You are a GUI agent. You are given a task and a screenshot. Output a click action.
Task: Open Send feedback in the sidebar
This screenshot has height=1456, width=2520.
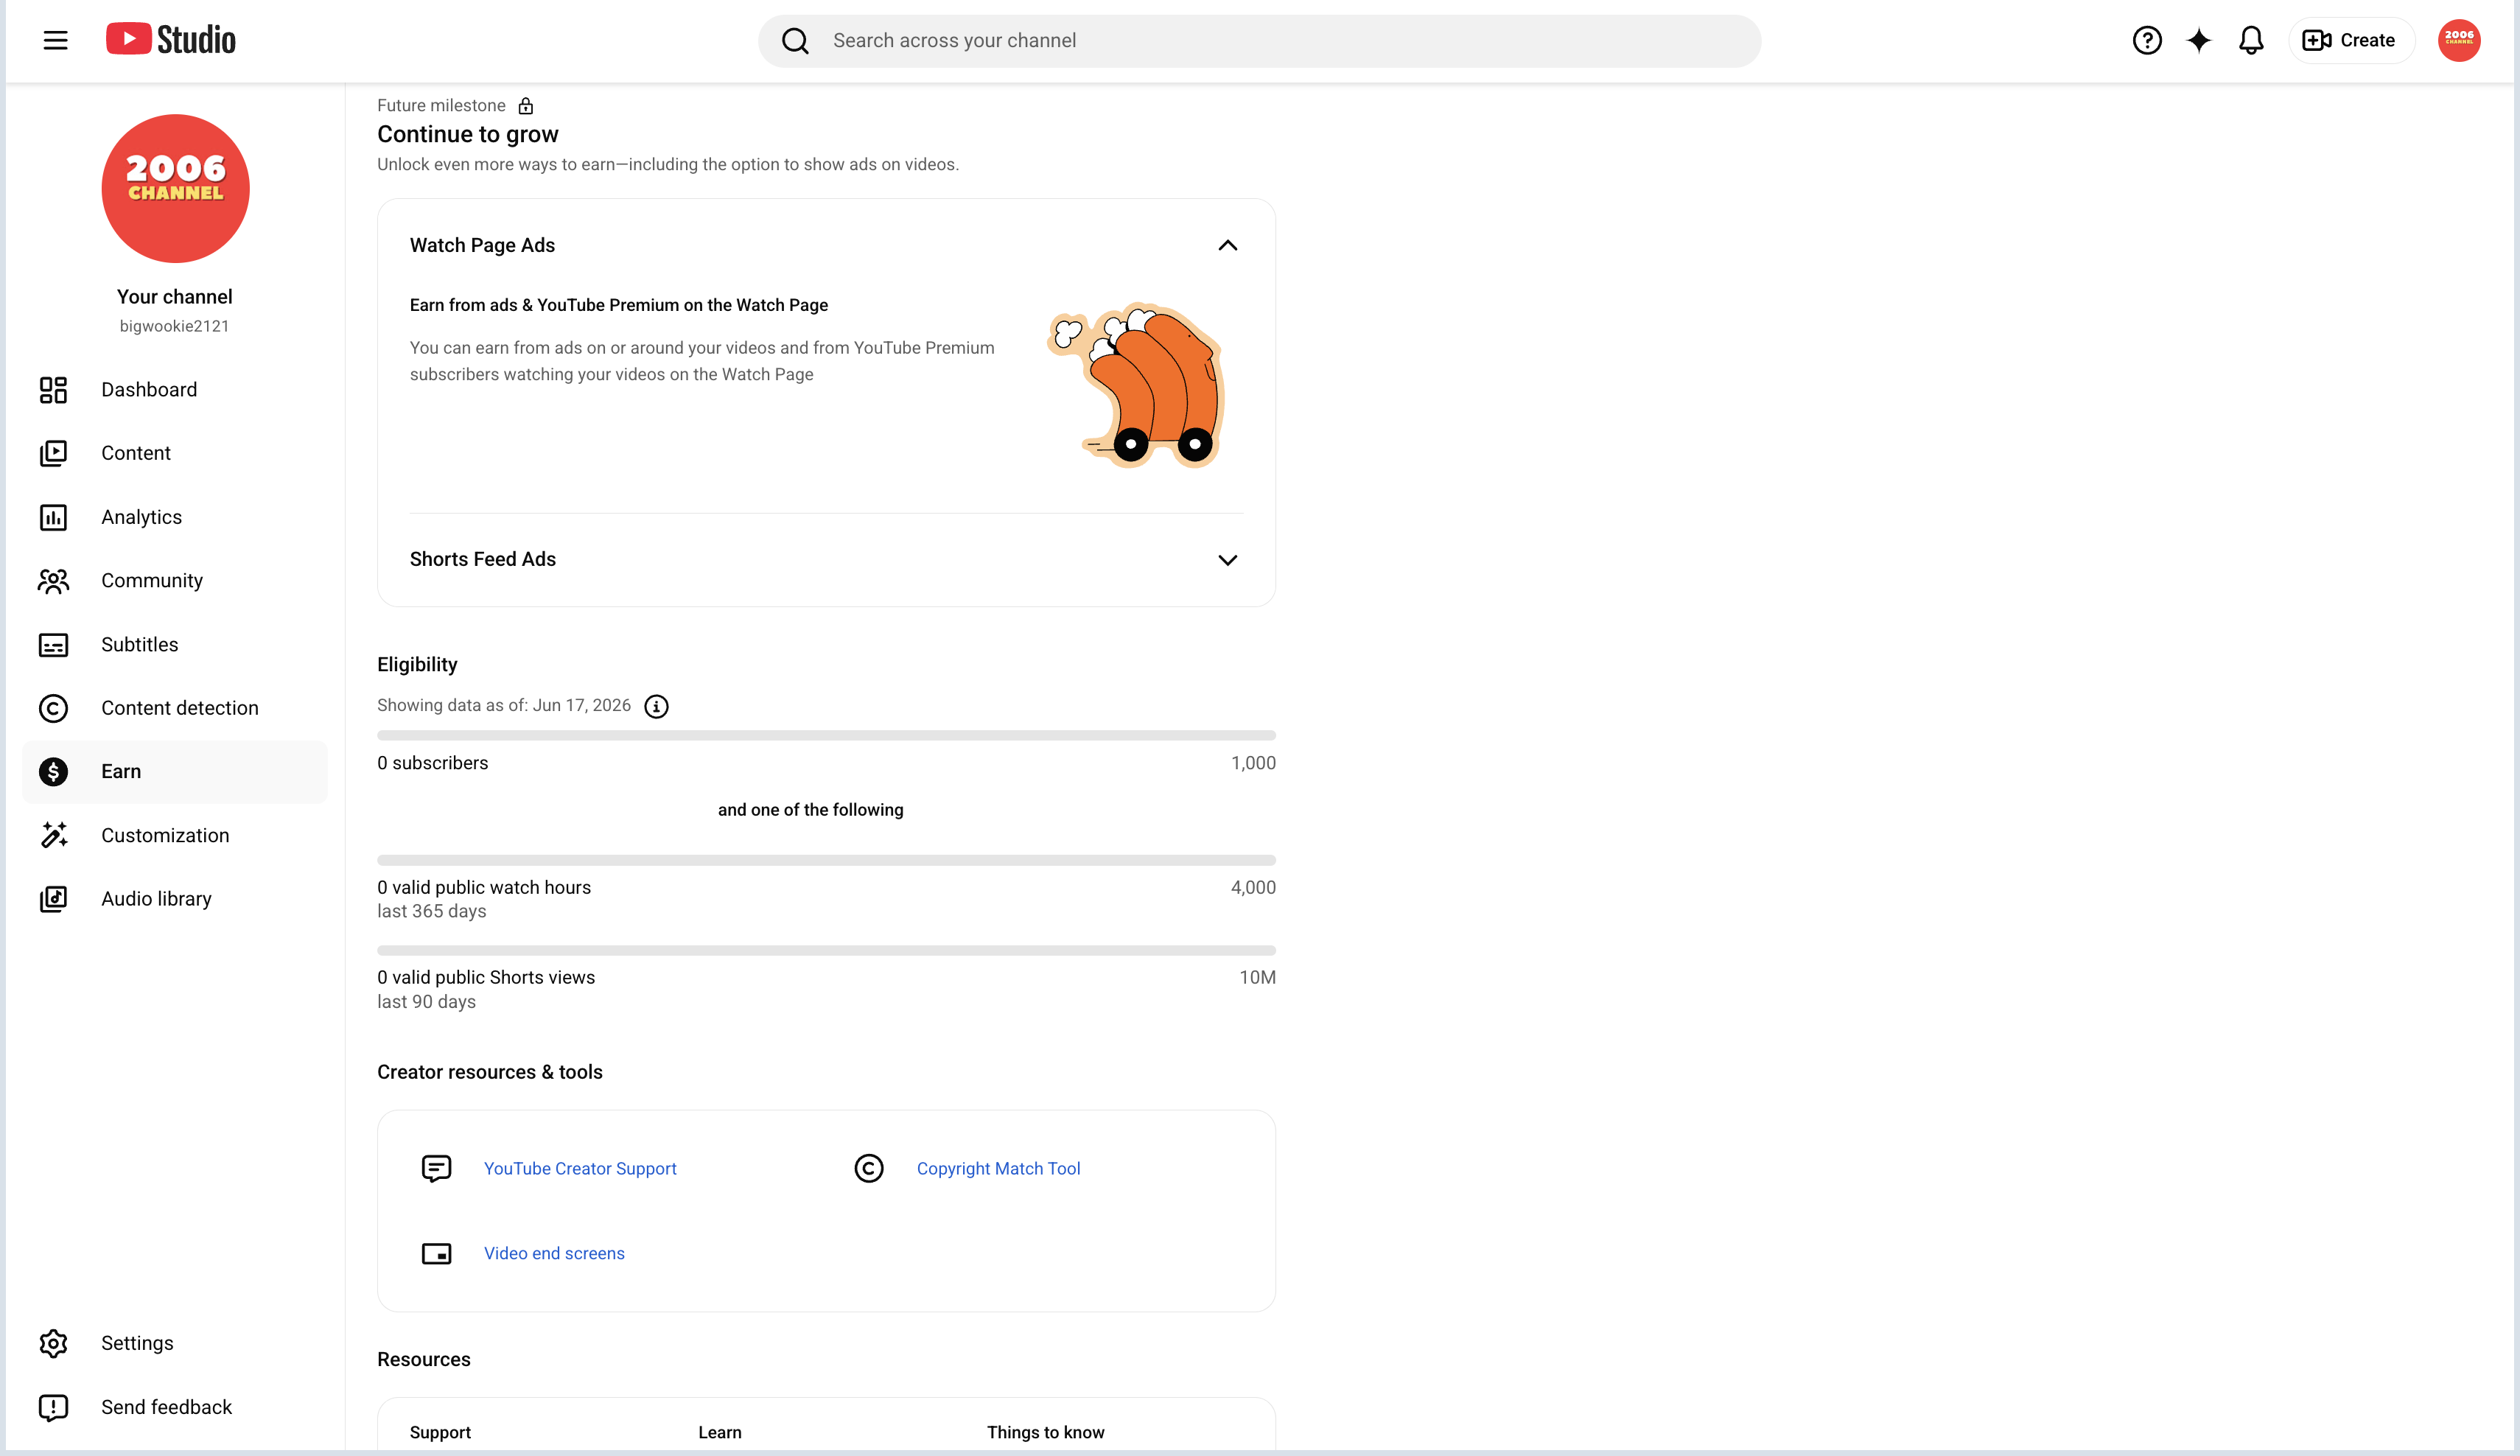pos(175,1407)
